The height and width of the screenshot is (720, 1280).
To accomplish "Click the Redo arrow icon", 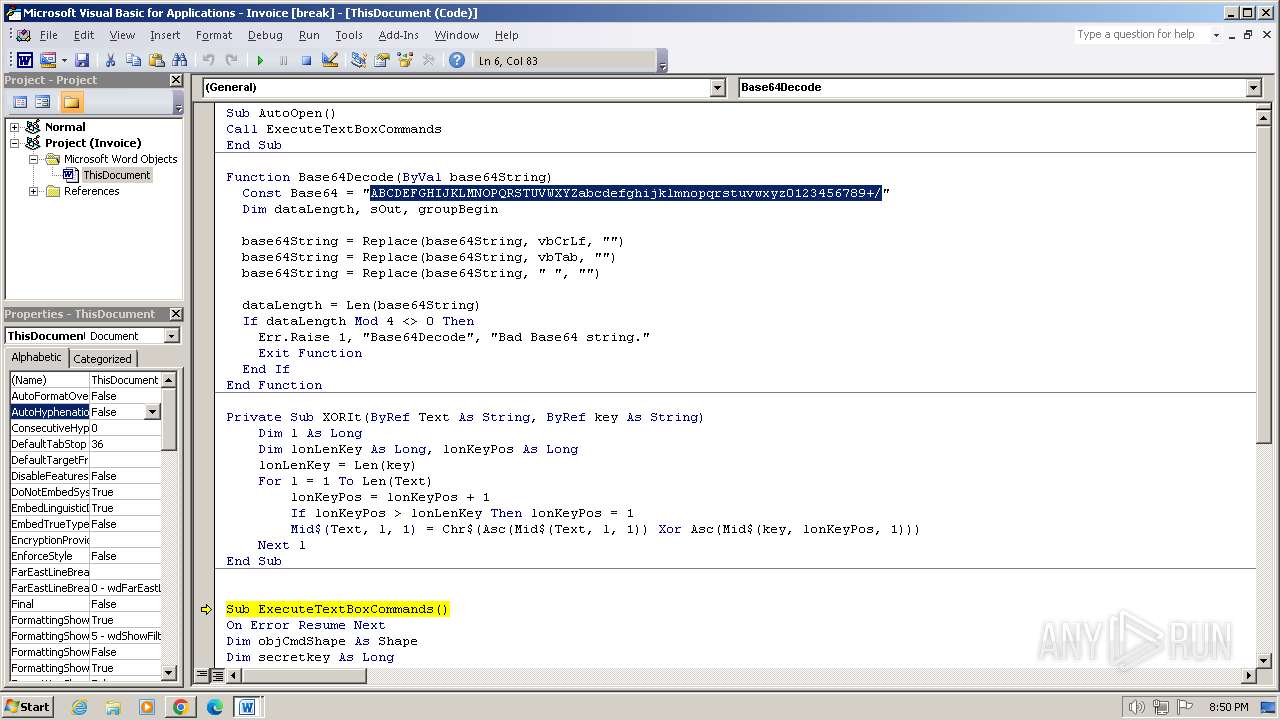I will pos(231,61).
